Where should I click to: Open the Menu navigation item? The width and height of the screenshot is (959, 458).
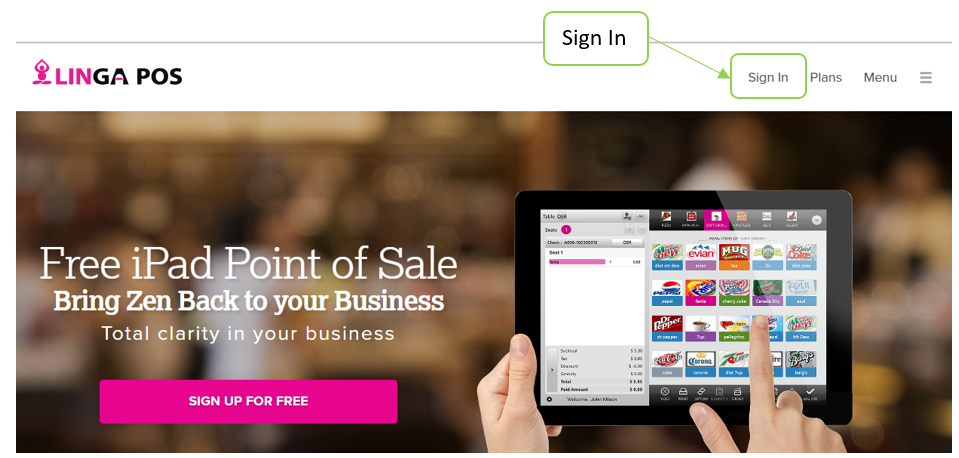click(x=880, y=78)
